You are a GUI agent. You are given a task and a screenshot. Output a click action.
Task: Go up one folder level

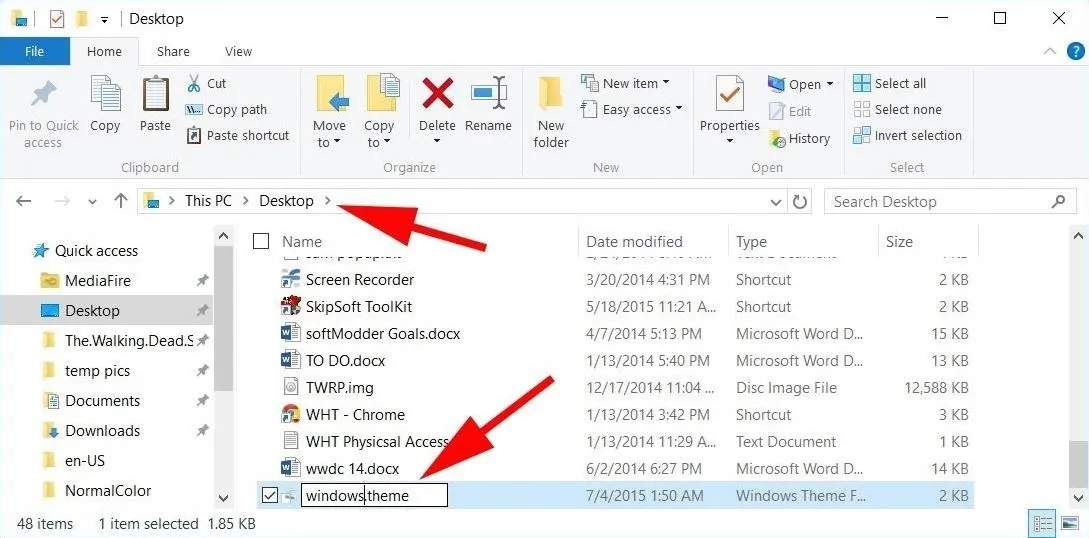pyautogui.click(x=121, y=201)
